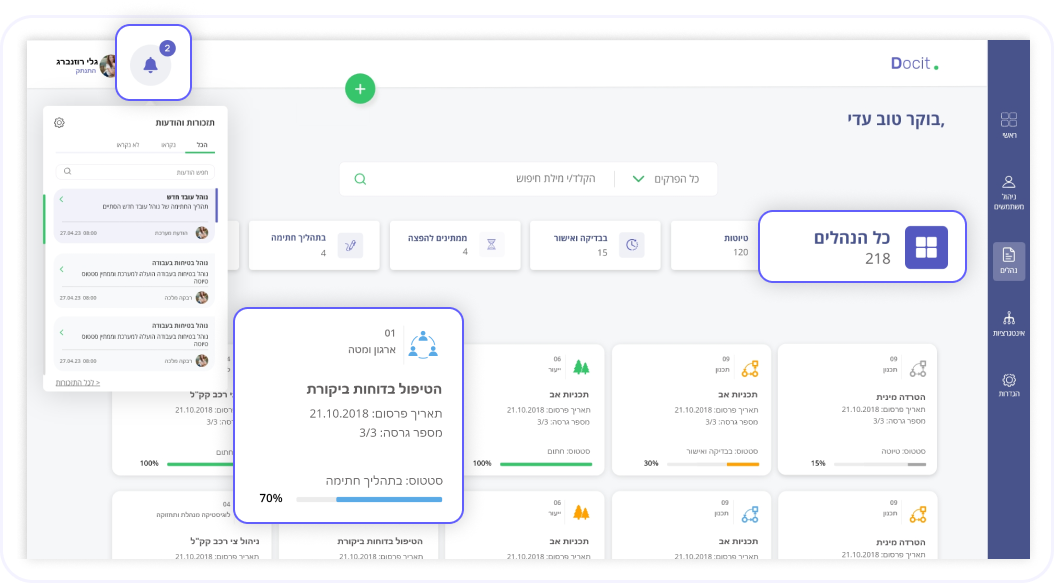Switch to the נקראו read tab

coord(167,145)
